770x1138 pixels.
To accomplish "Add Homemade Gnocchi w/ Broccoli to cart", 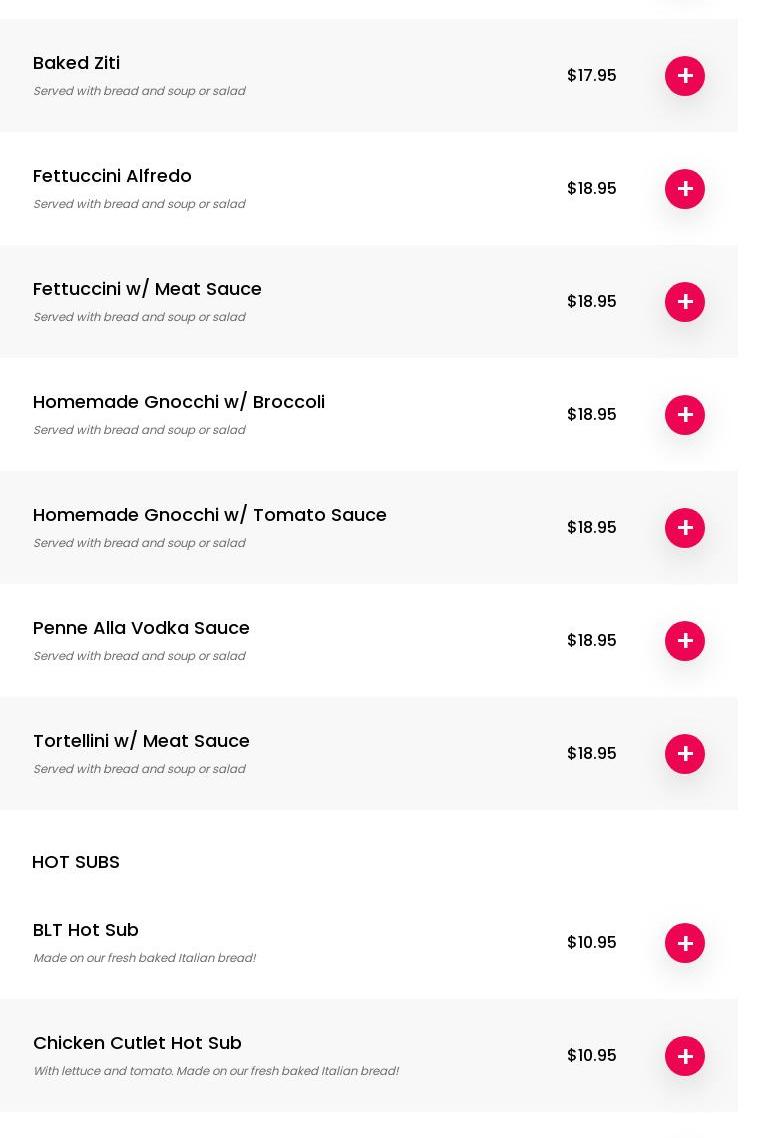I will [685, 415].
